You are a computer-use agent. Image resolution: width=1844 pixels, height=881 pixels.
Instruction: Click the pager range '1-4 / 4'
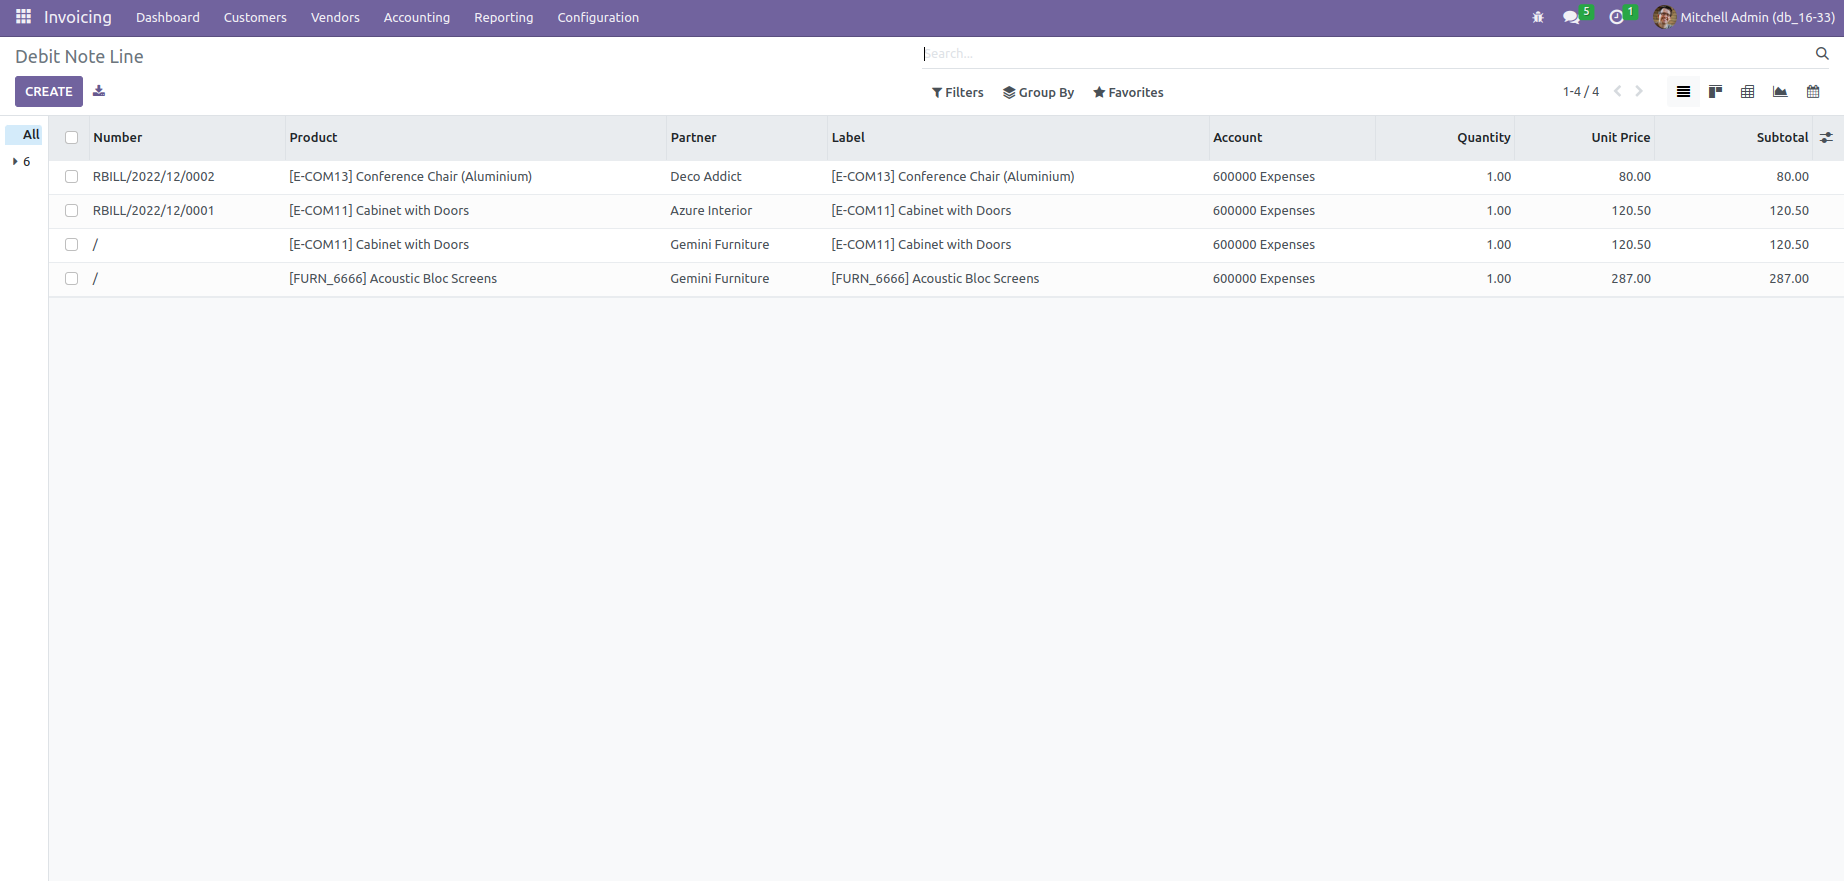(1581, 92)
